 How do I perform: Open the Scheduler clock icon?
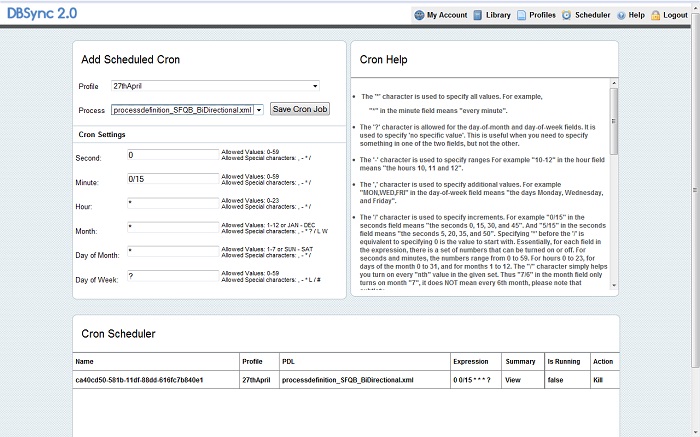tap(566, 15)
